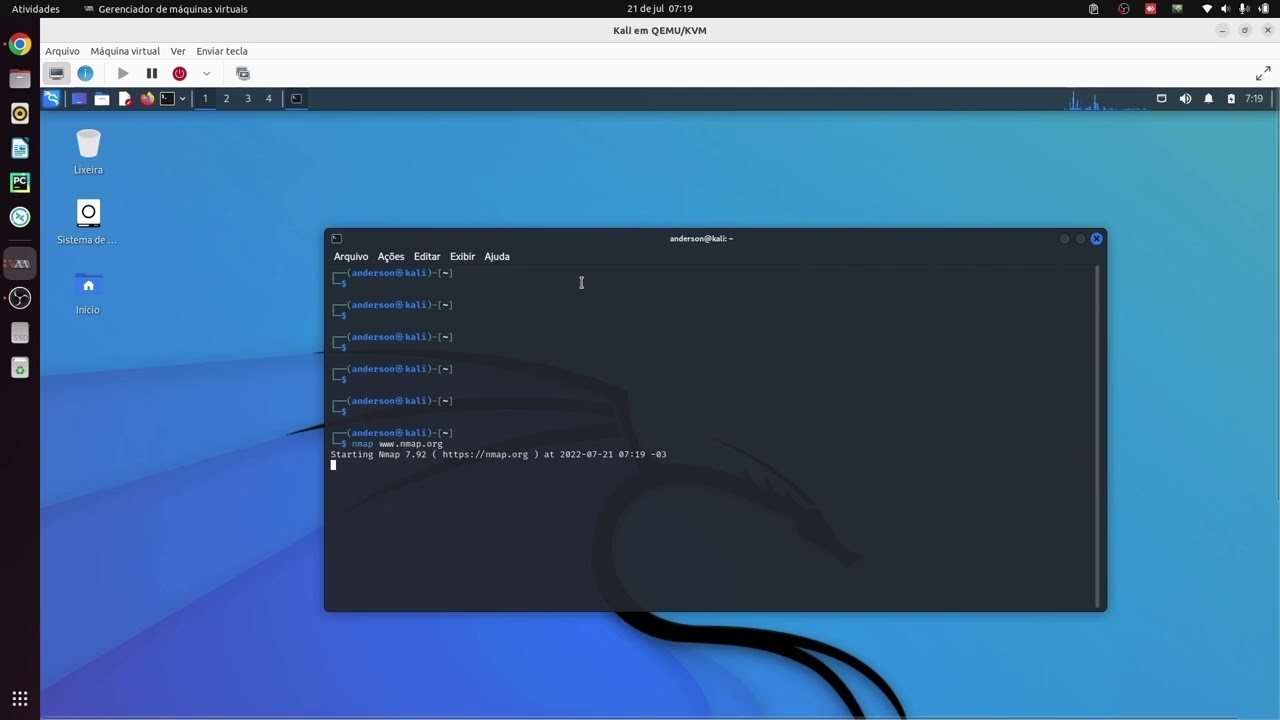This screenshot has height=720, width=1280.
Task: Pause the Kali virtual machine
Action: coord(152,73)
